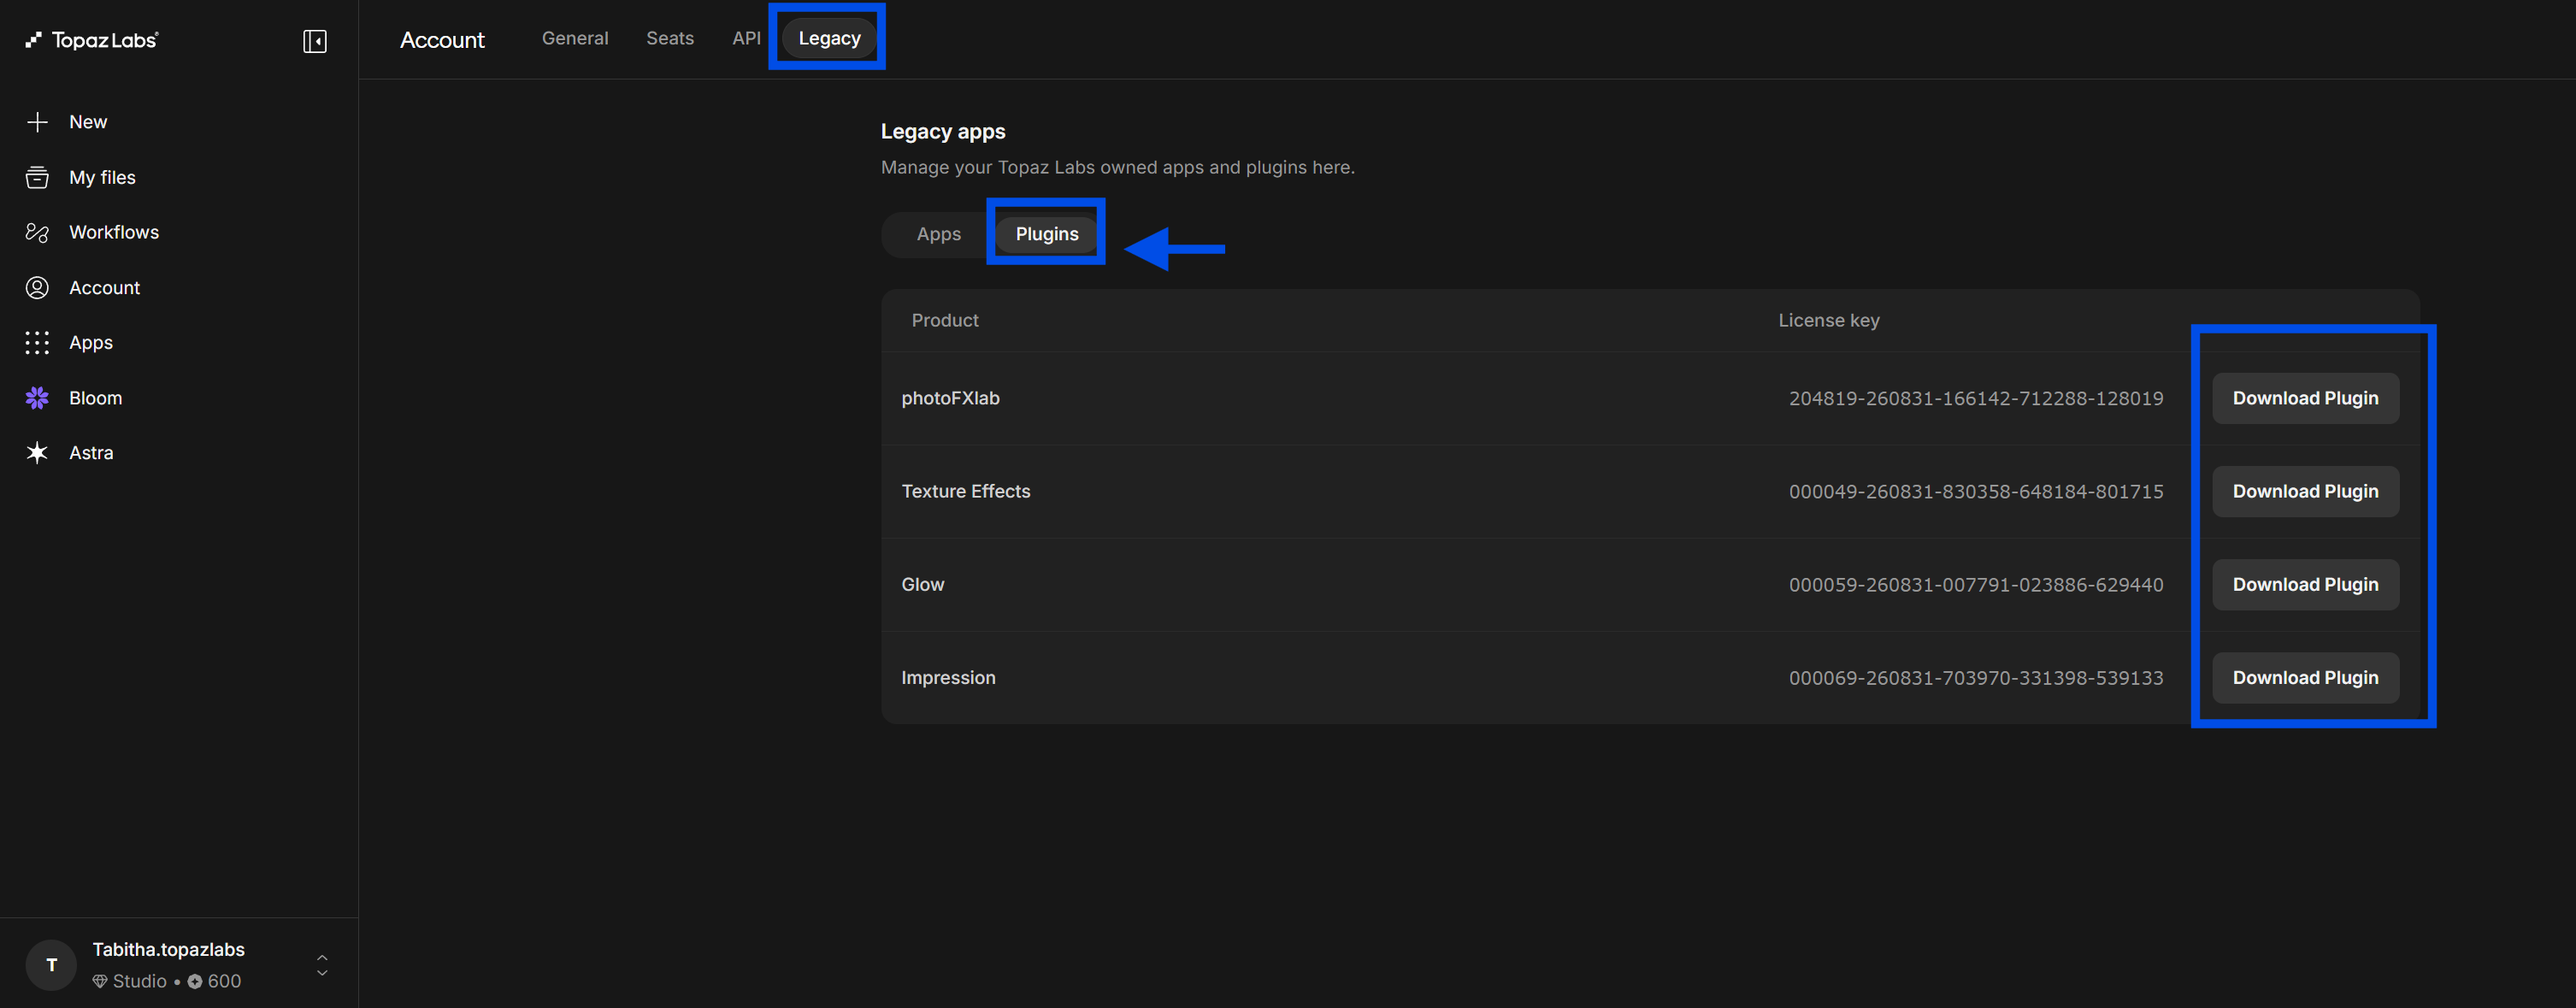2576x1008 pixels.
Task: Open the General tab
Action: click(x=575, y=38)
